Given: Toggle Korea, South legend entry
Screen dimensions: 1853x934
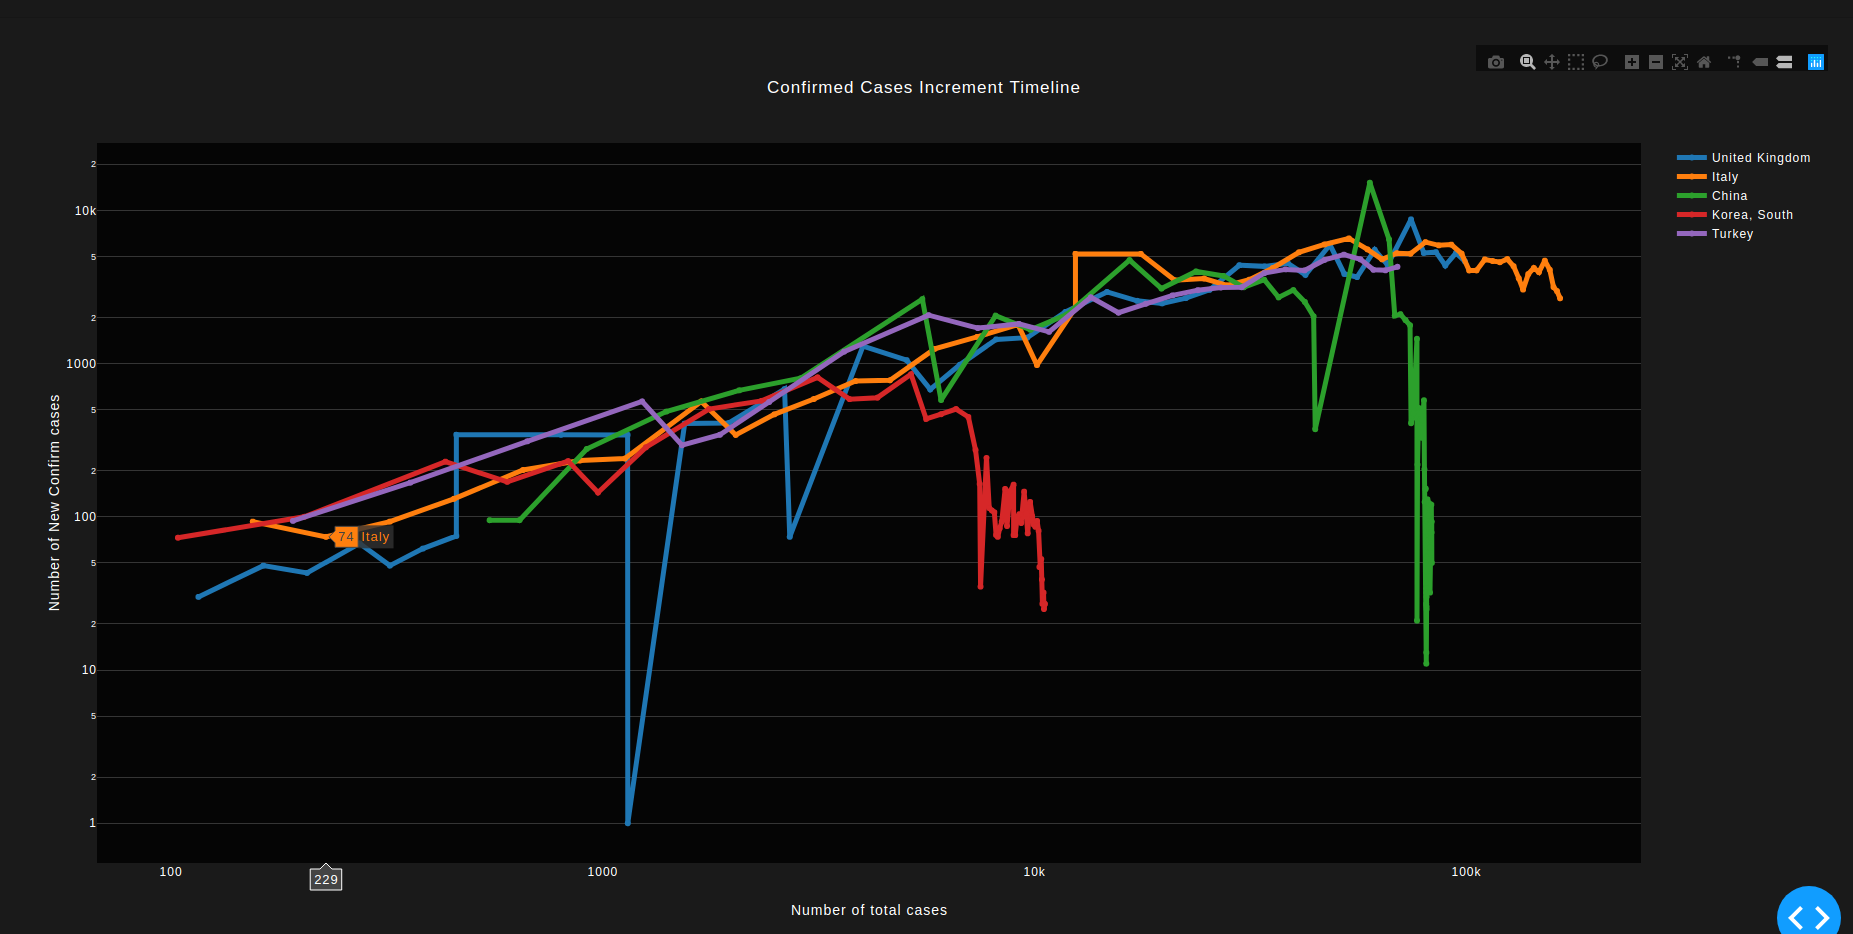Looking at the screenshot, I should [1751, 215].
